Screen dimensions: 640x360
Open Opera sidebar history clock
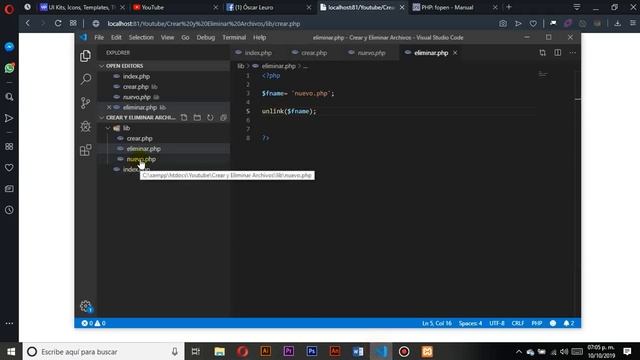click(x=9, y=210)
